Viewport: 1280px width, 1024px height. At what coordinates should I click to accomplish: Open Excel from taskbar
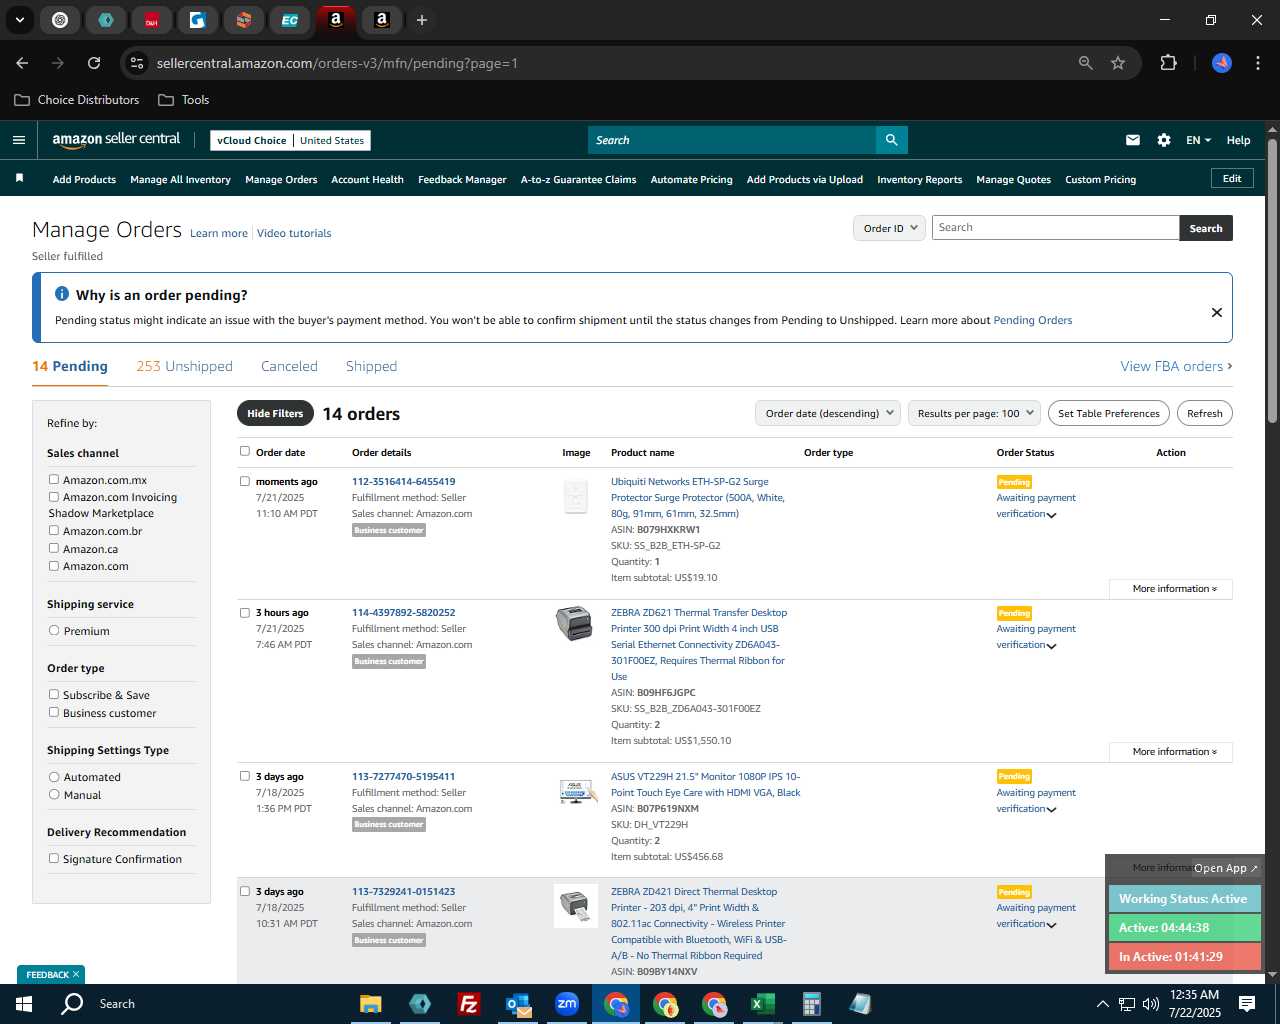pos(762,1004)
